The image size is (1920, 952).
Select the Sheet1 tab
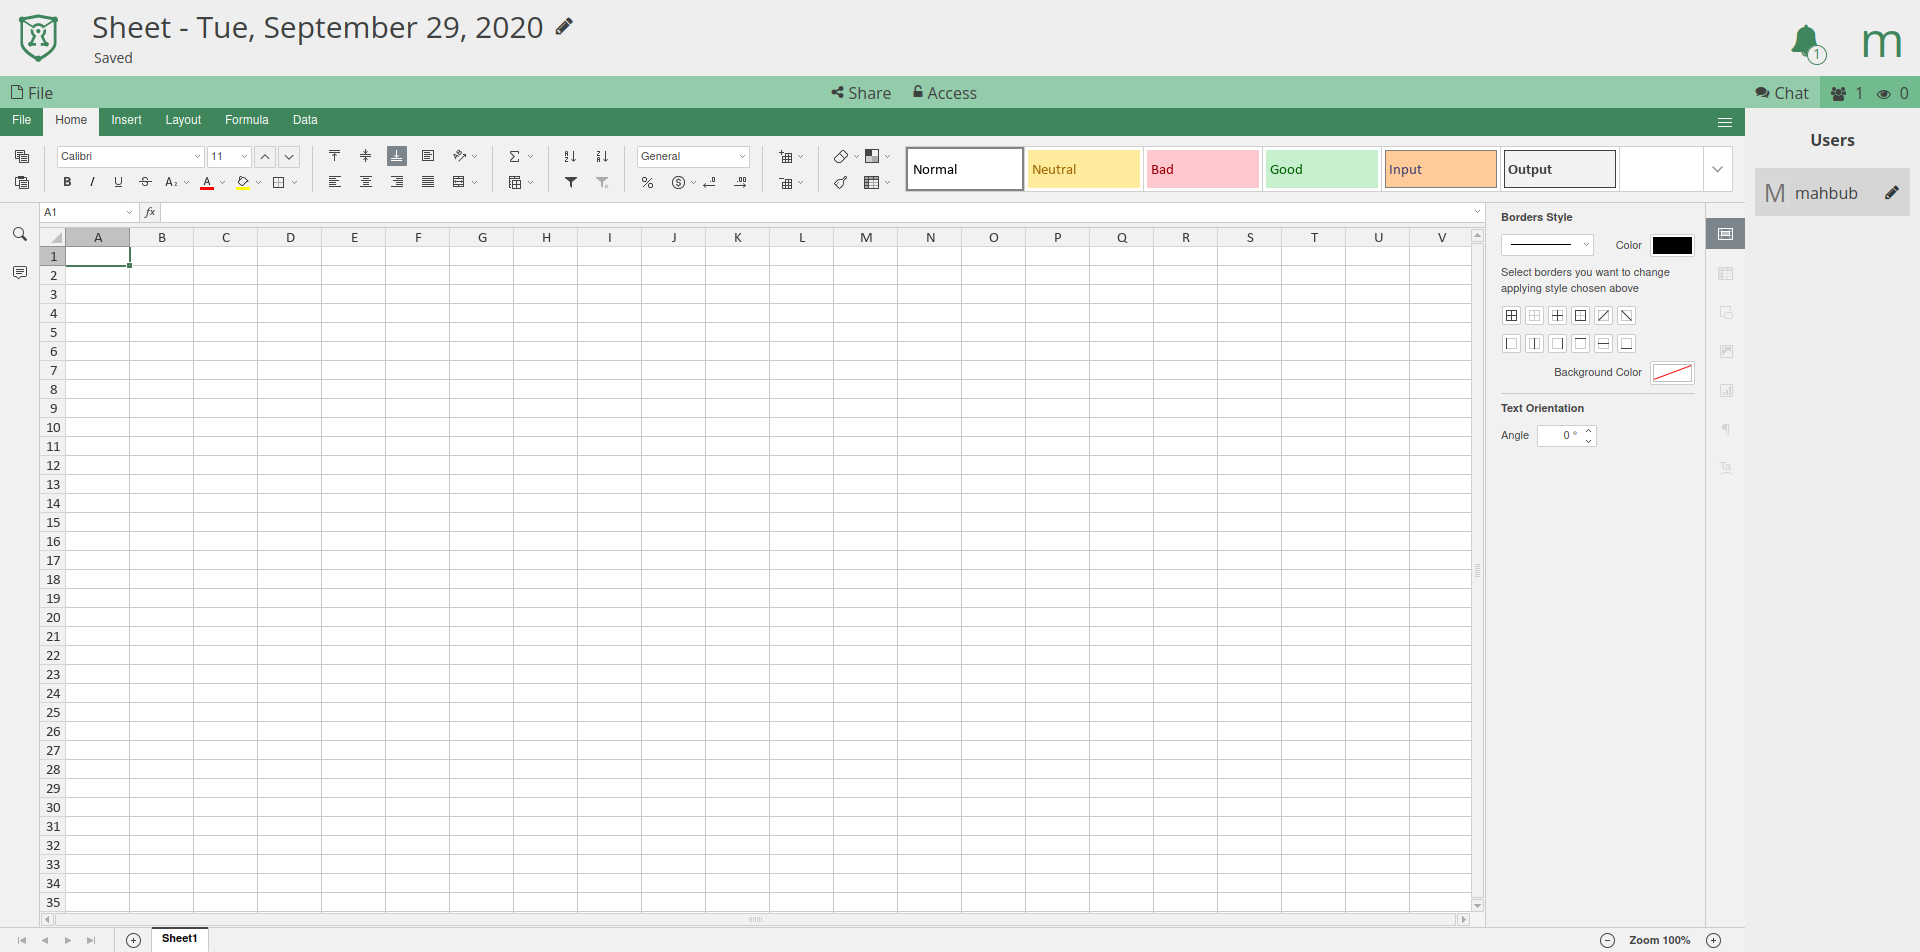click(x=180, y=939)
